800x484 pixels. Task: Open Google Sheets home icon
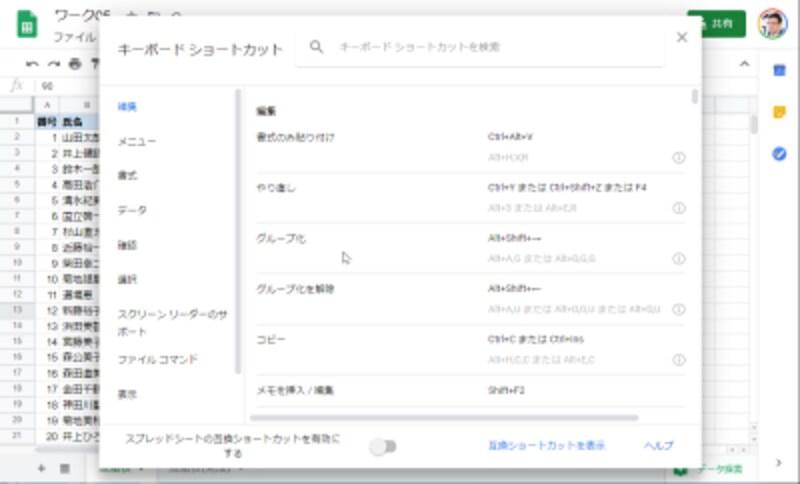[x=27, y=25]
